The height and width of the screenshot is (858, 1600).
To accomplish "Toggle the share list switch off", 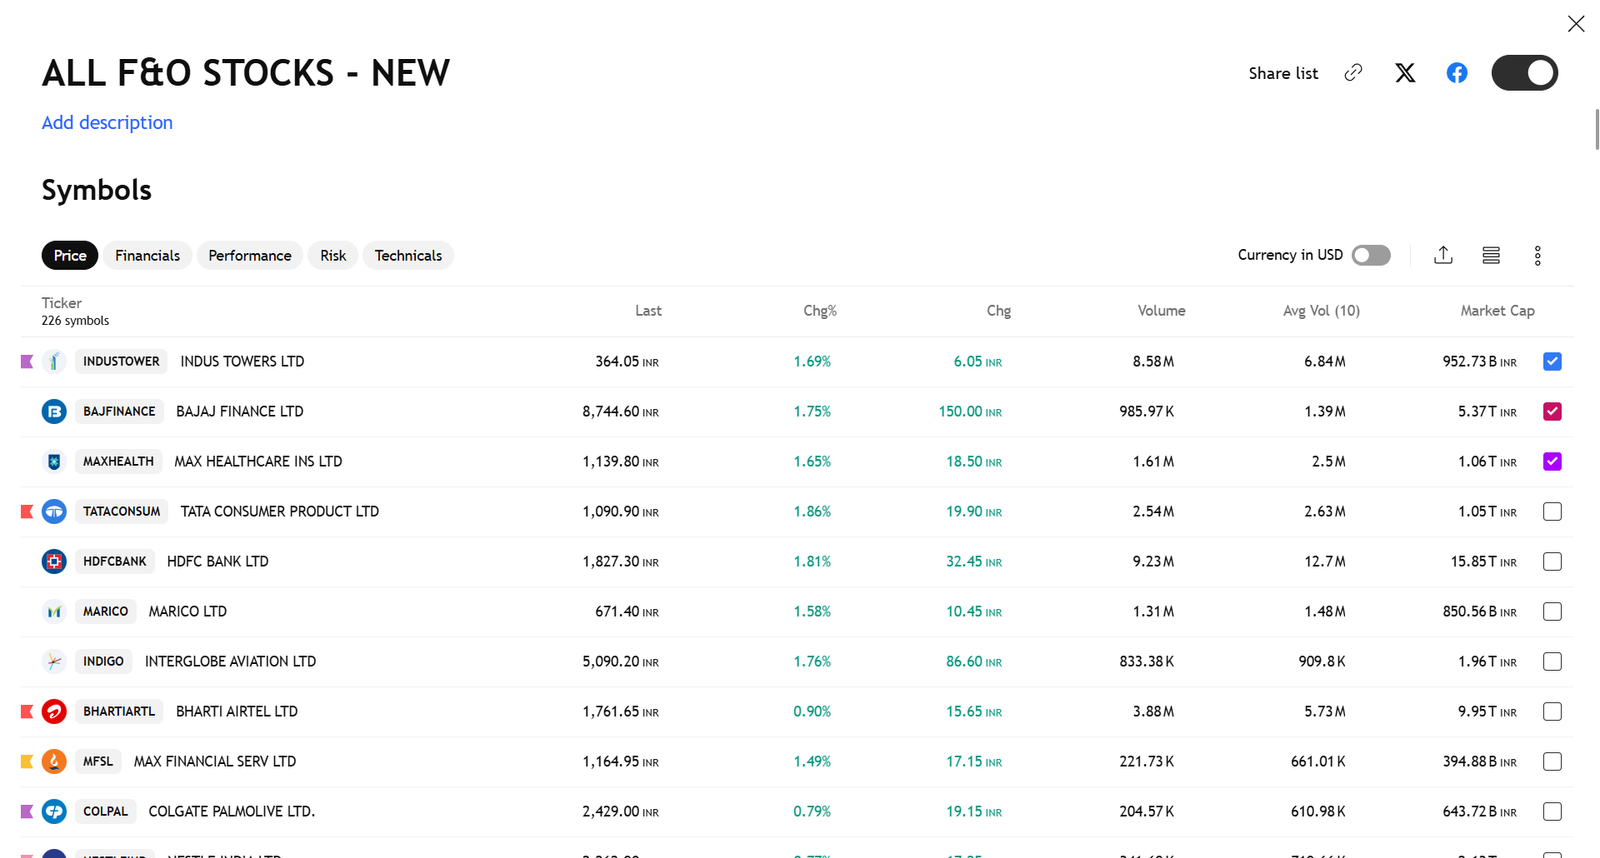I will [x=1524, y=73].
